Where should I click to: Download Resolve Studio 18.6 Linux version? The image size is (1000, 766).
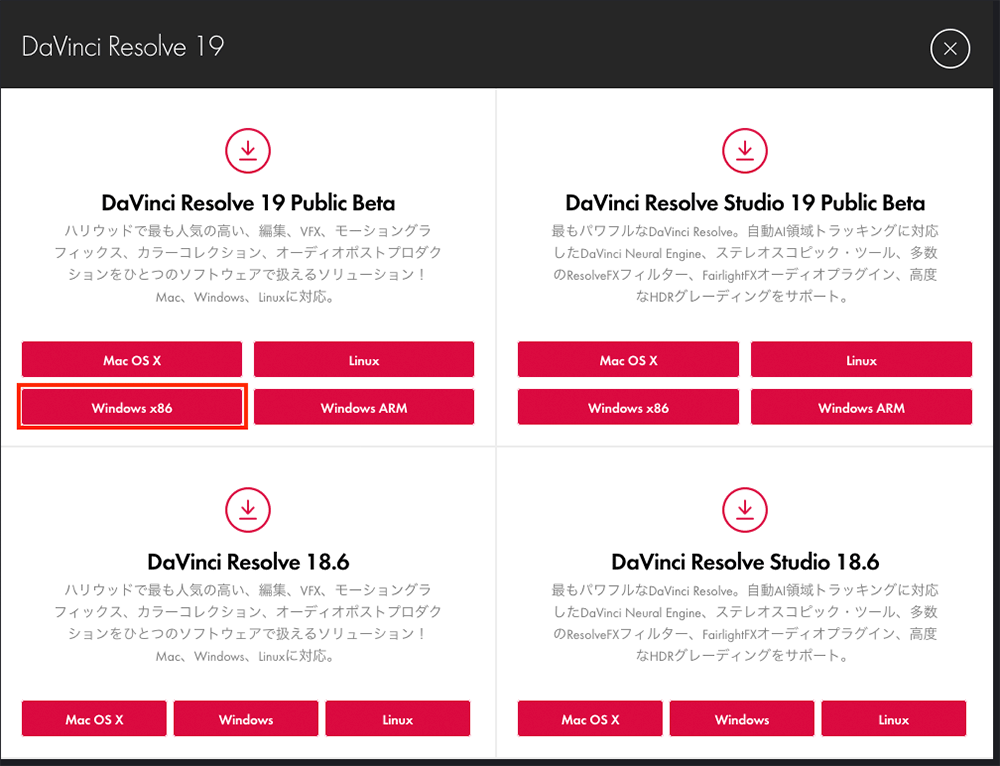click(x=894, y=719)
